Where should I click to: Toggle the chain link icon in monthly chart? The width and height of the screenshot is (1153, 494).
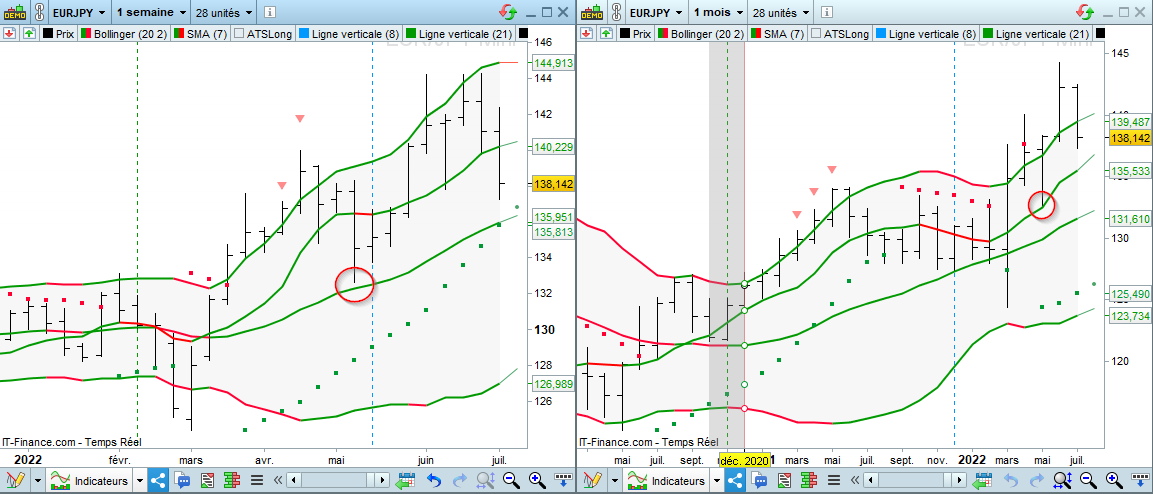click(x=615, y=12)
